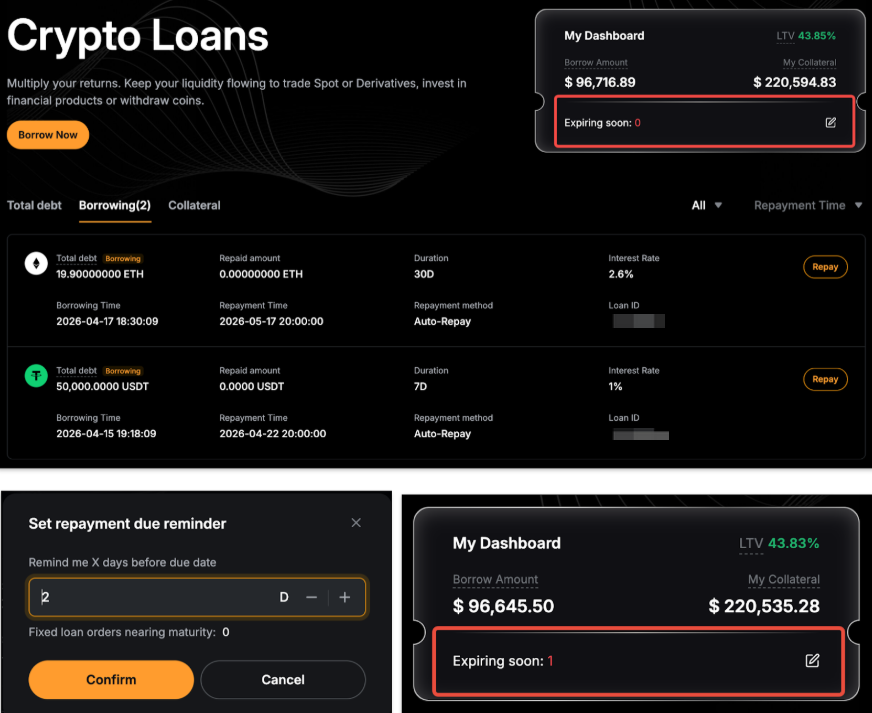Confirm the repayment due reminder
Image resolution: width=872 pixels, height=713 pixels.
coord(111,679)
